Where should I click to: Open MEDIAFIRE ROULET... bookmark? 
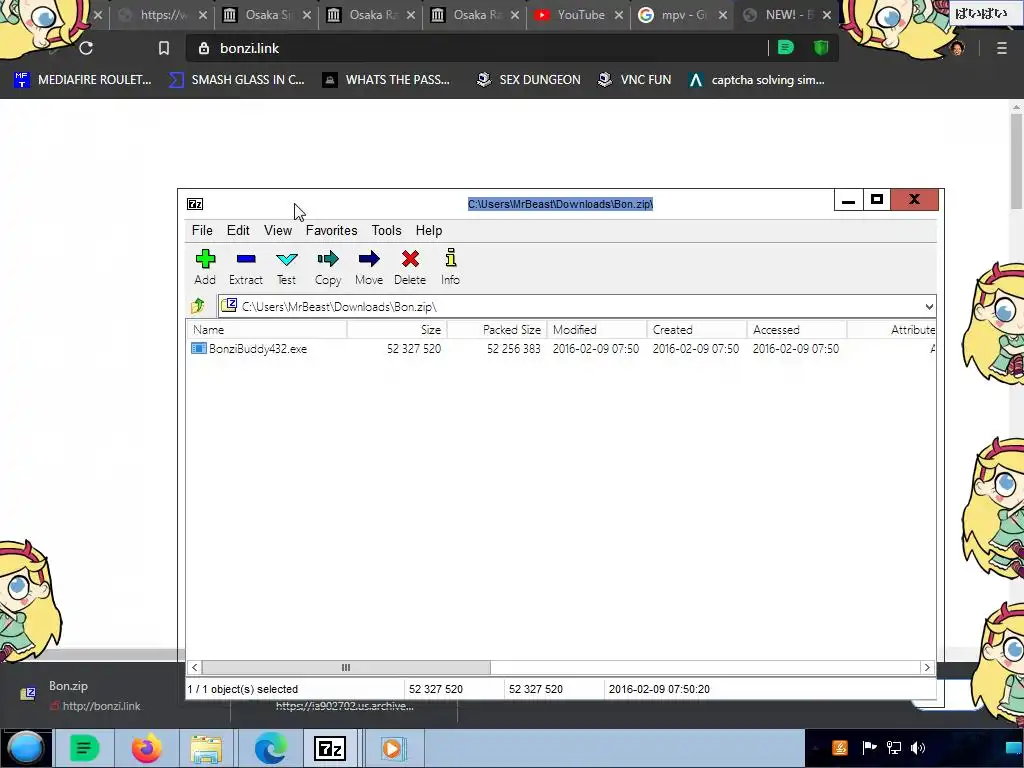pyautogui.click(x=83, y=80)
